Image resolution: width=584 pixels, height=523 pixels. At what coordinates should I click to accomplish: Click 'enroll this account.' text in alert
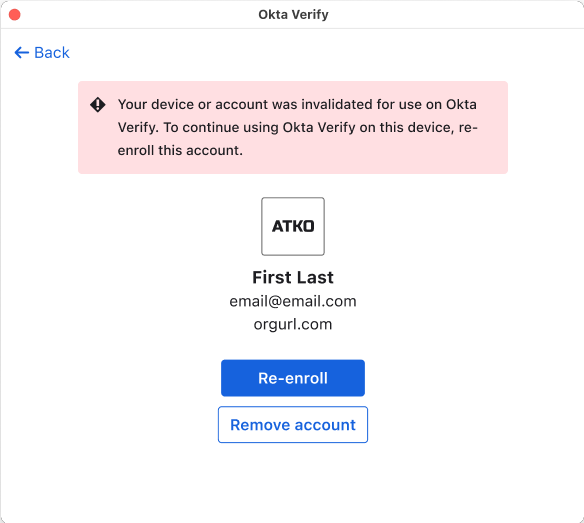tap(180, 150)
